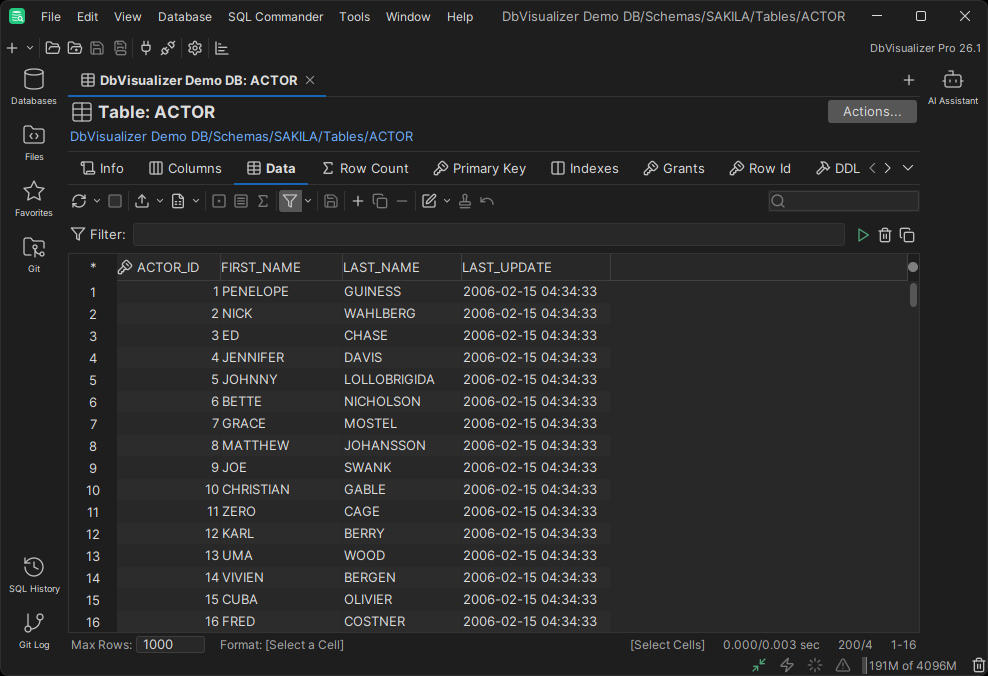This screenshot has width=988, height=676.
Task: Show hidden tabs with the down chevron
Action: click(908, 168)
